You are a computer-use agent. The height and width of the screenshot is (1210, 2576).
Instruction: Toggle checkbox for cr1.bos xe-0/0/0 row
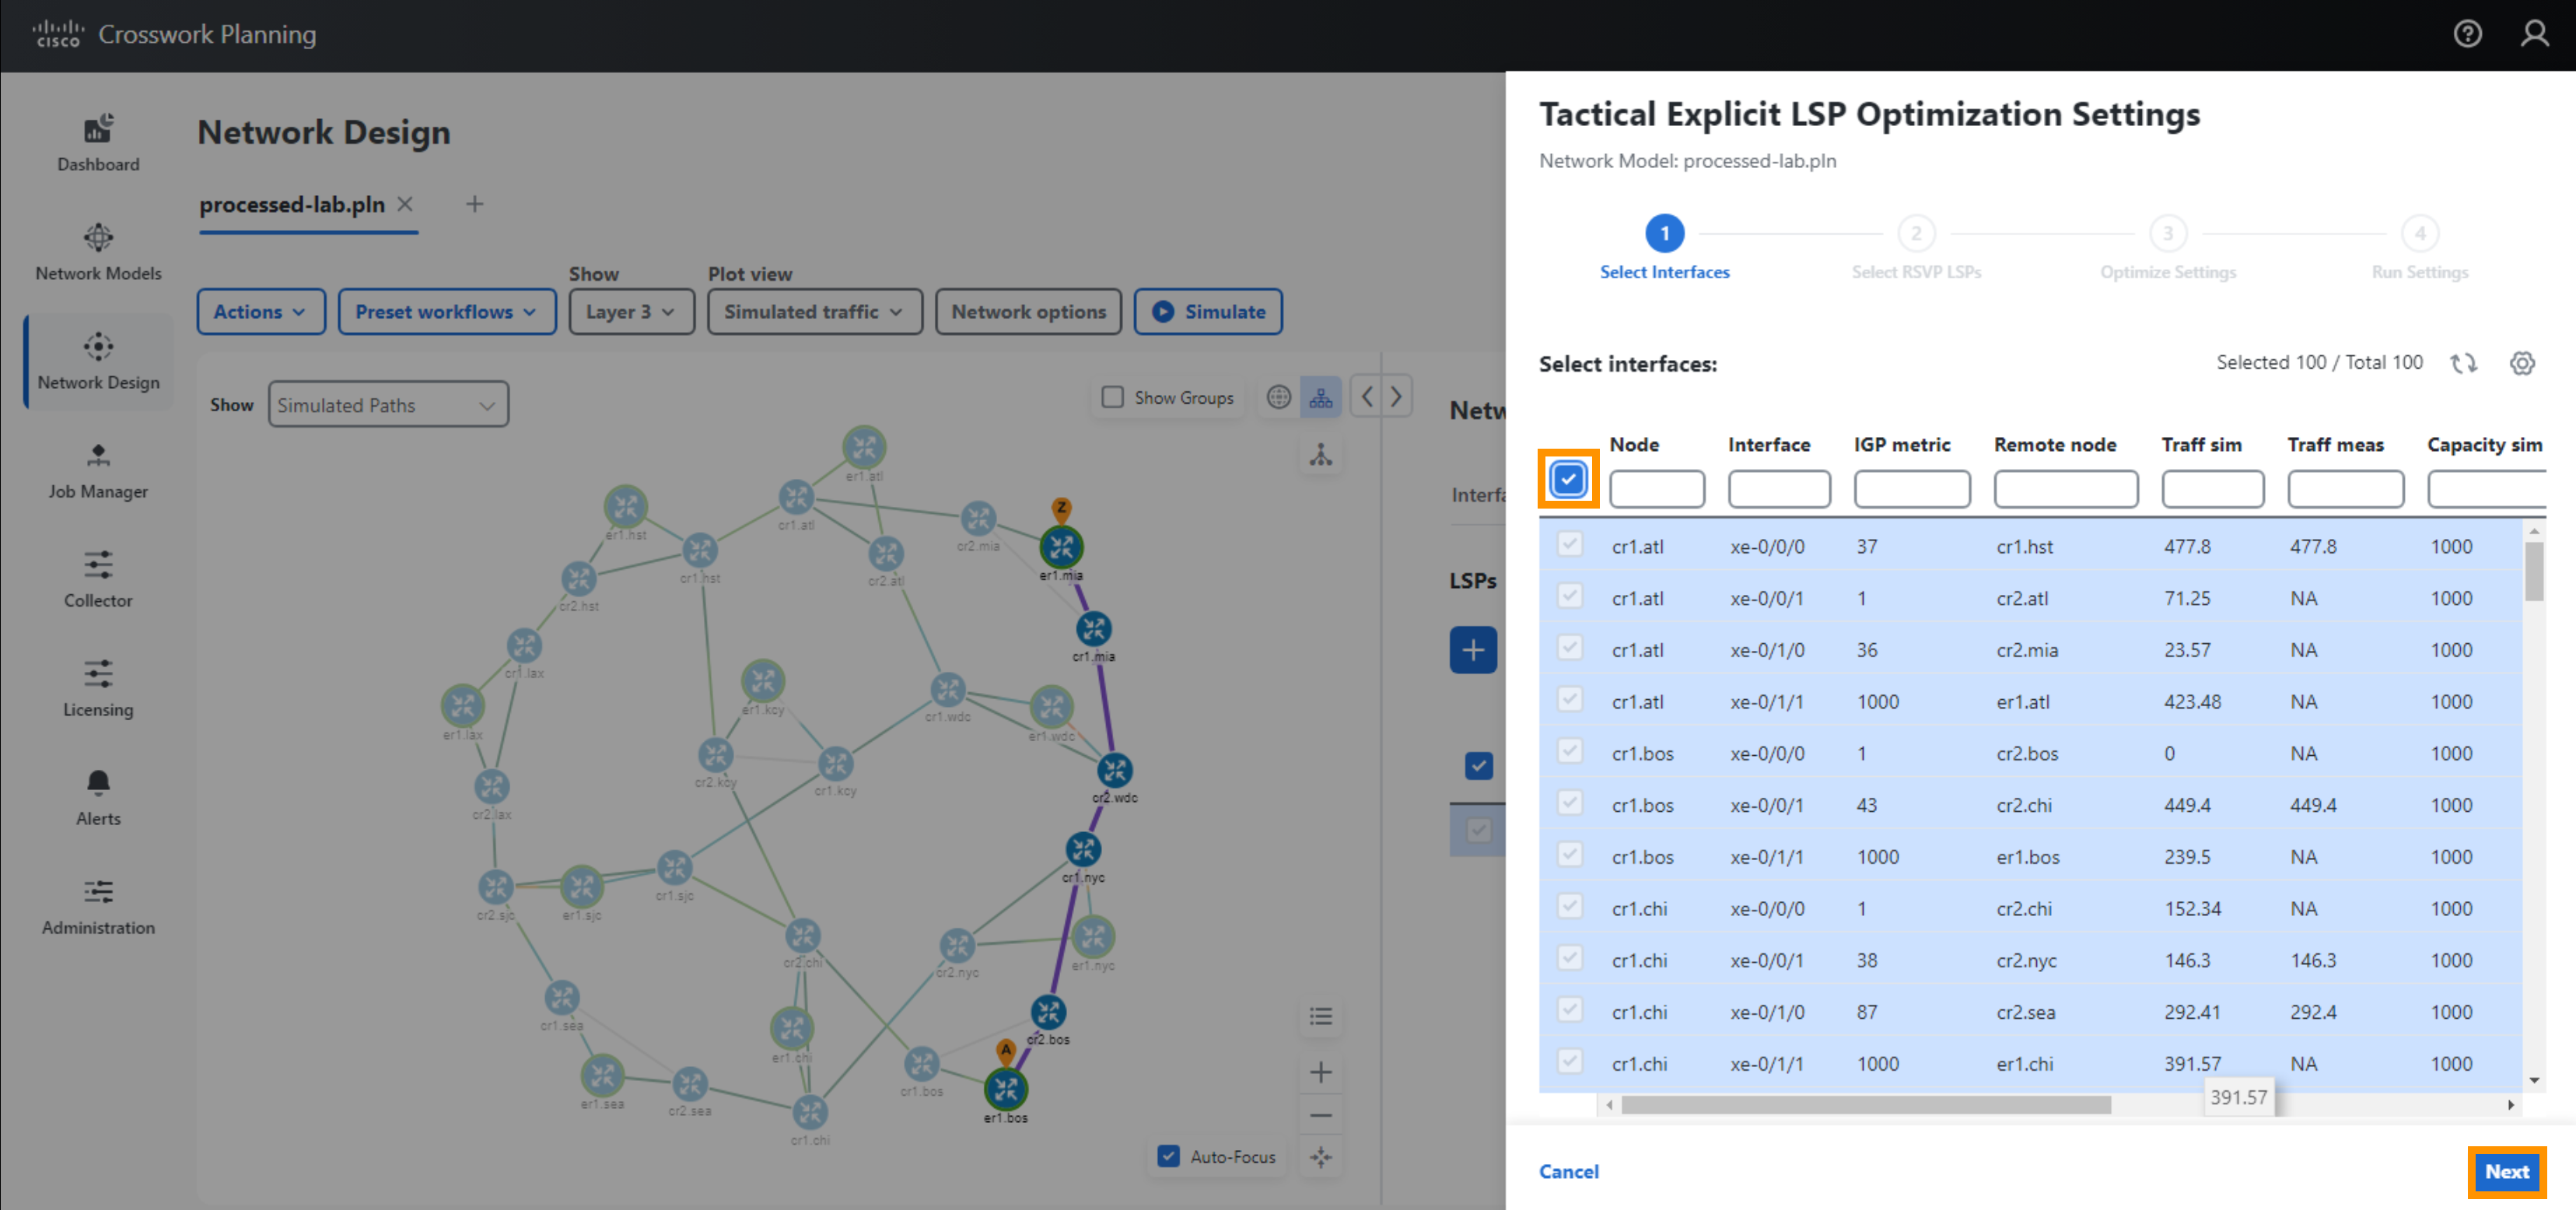[1569, 752]
